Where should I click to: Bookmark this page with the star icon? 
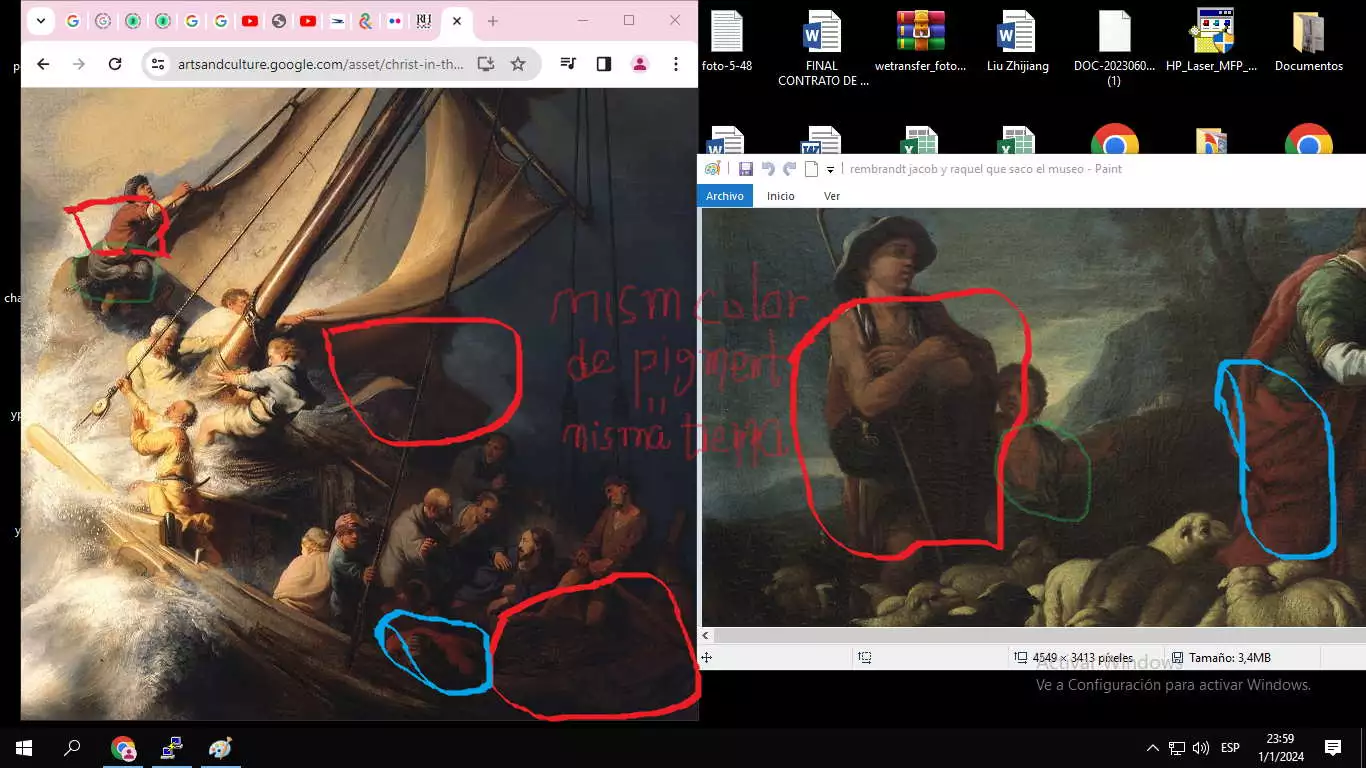point(518,64)
